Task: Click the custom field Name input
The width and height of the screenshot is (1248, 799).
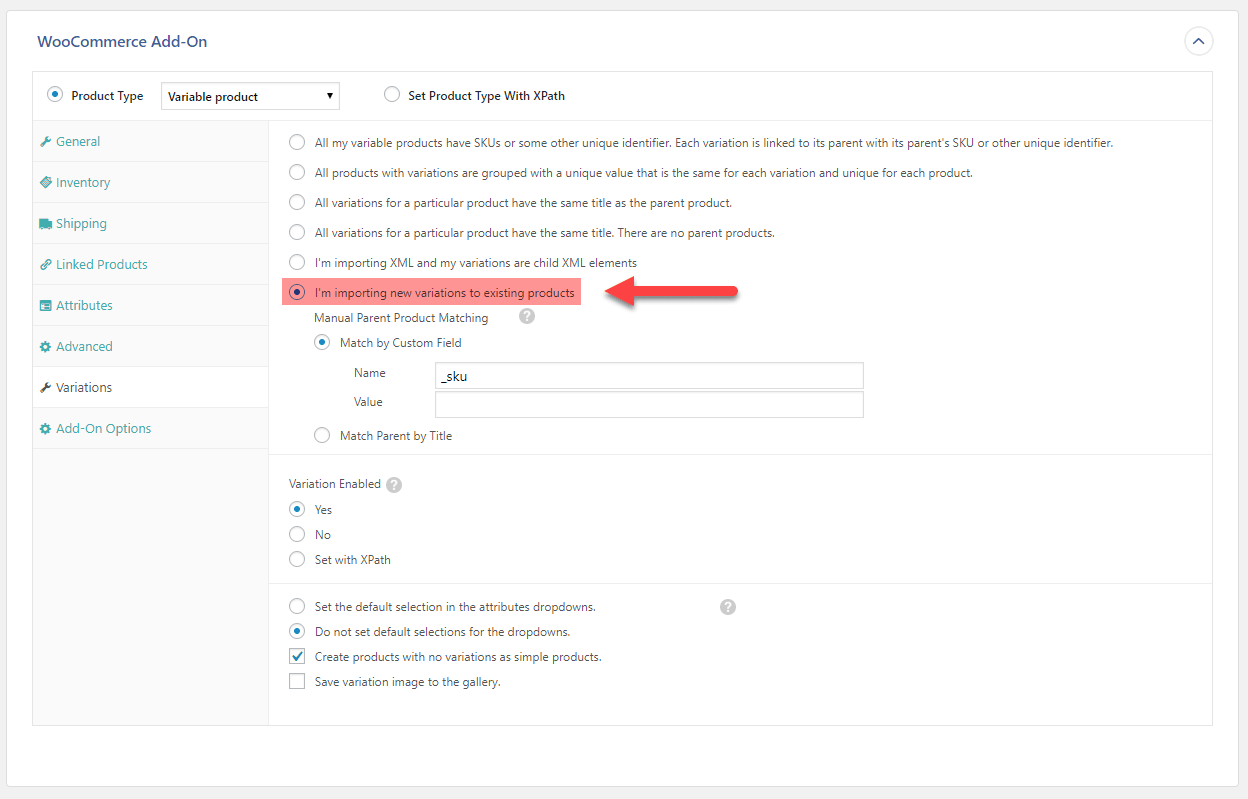Action: [x=649, y=375]
